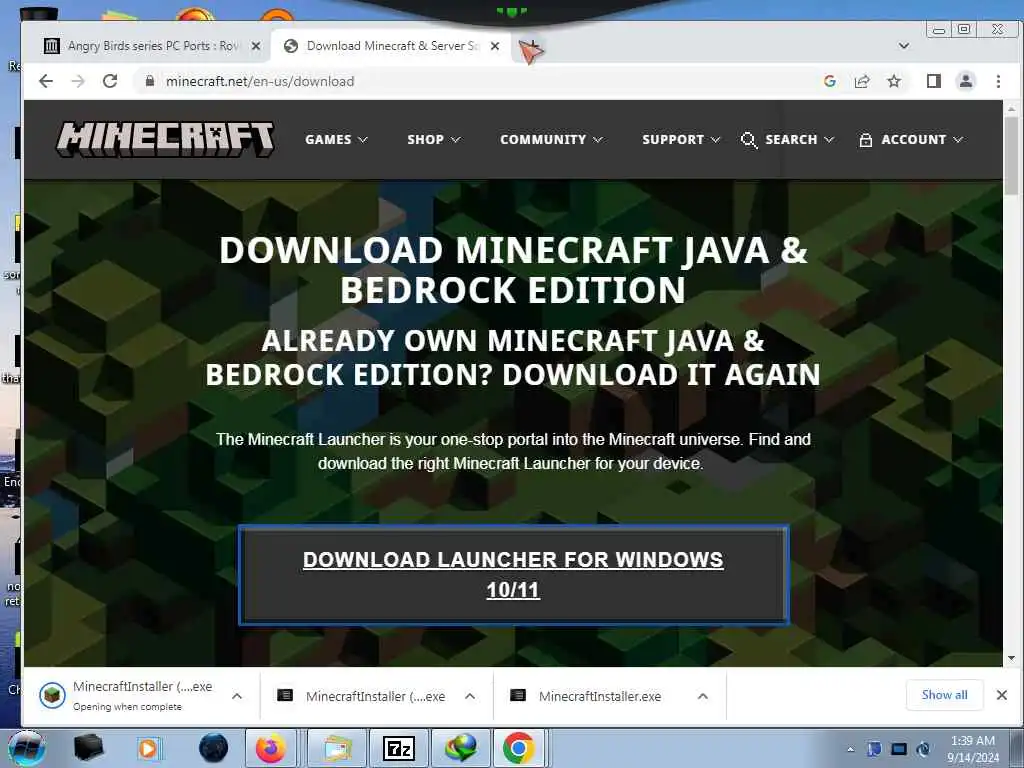
Task: Open tab search chevron in title bar
Action: coord(904,46)
